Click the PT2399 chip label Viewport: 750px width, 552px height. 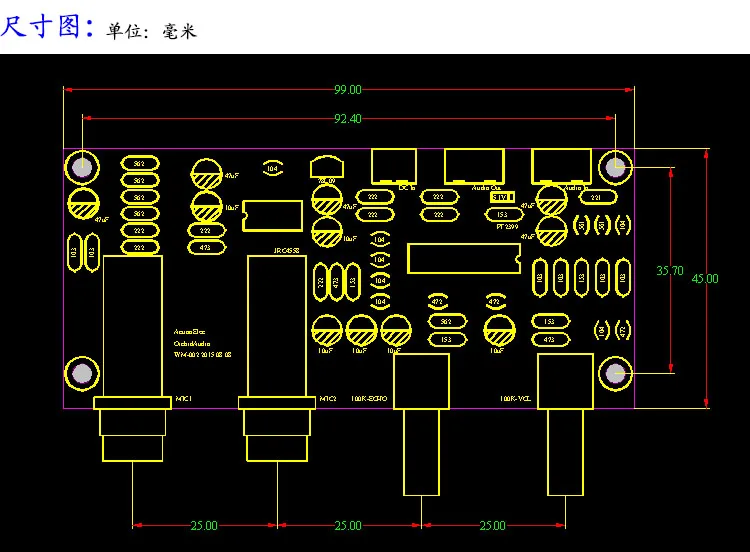coord(507,226)
